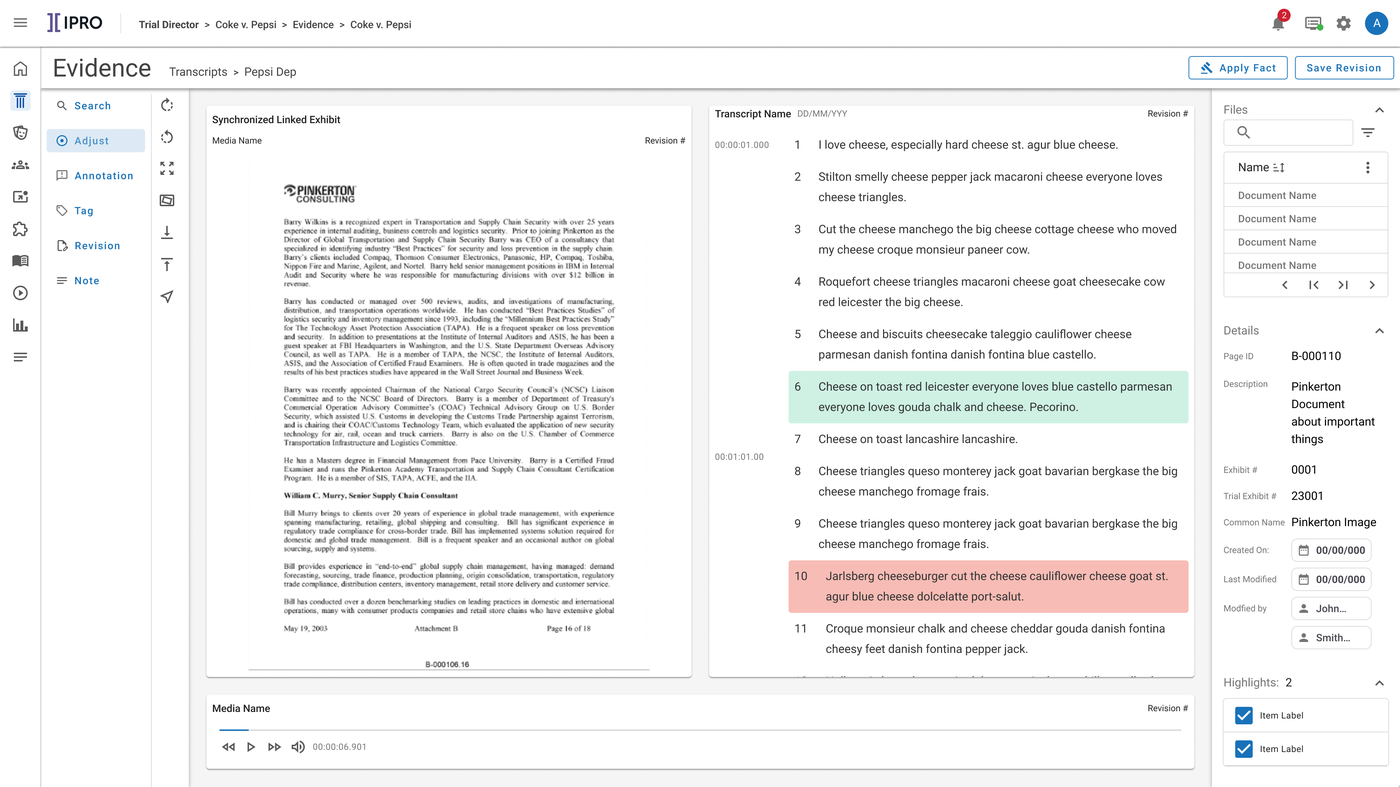The image size is (1400, 787).
Task: Click the align to top arrow icon
Action: [x=167, y=265]
